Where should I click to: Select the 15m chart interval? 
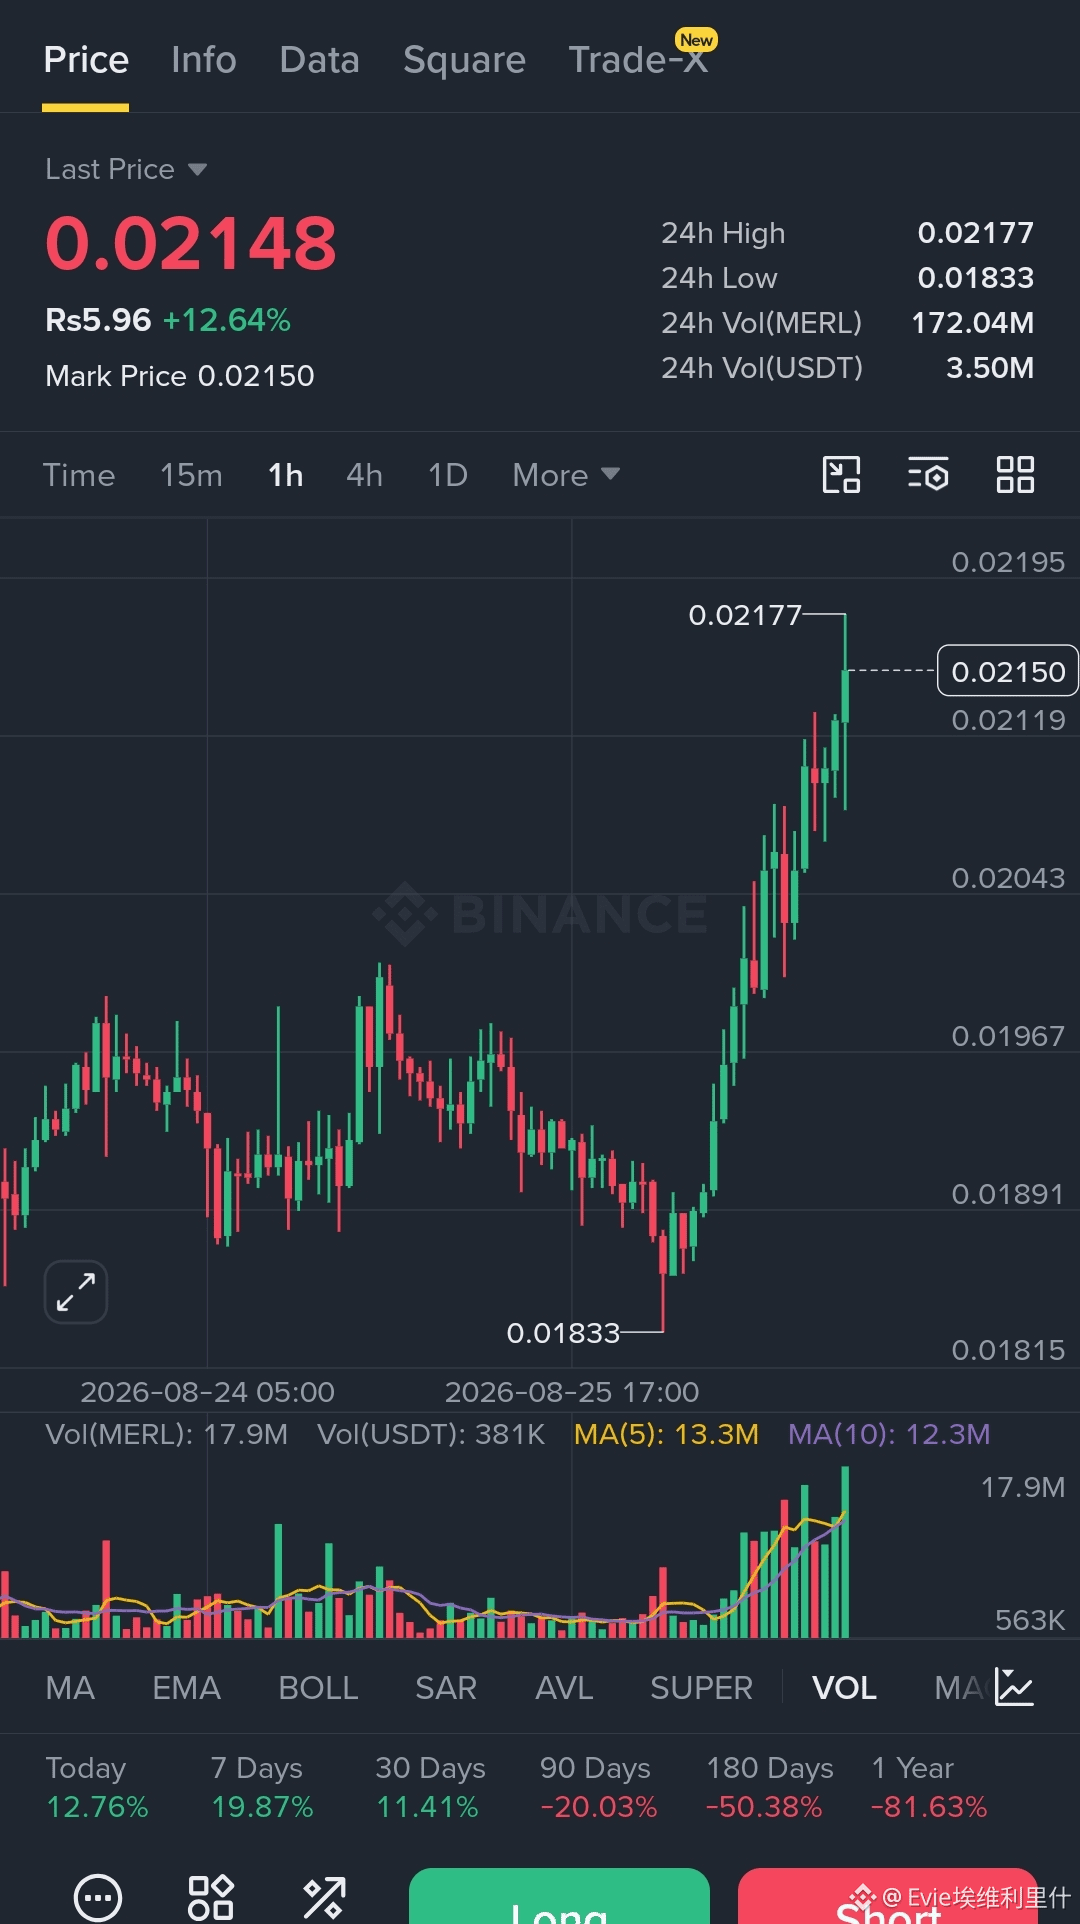[191, 475]
